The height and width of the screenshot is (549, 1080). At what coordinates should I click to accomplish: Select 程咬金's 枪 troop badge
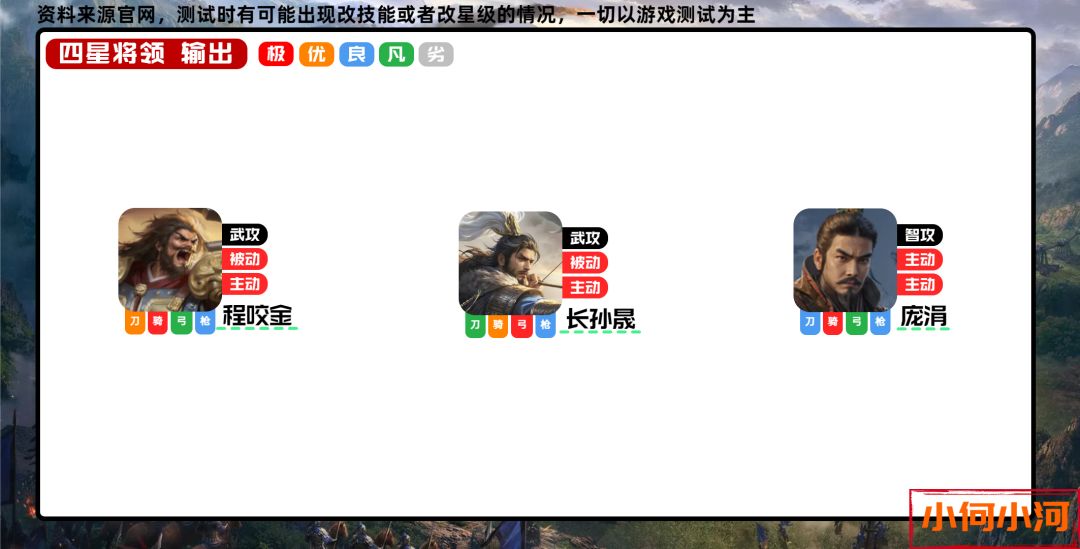(205, 321)
